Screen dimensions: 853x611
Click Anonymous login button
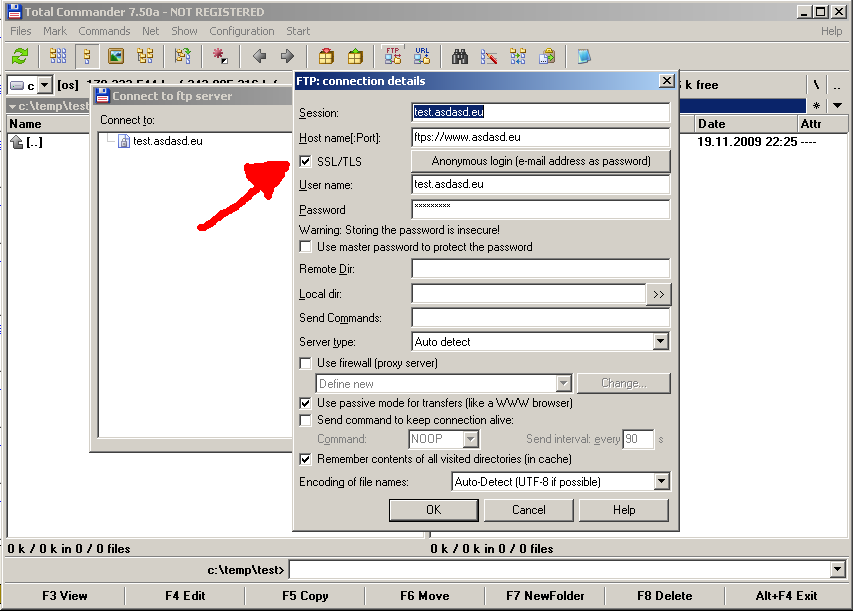point(541,161)
